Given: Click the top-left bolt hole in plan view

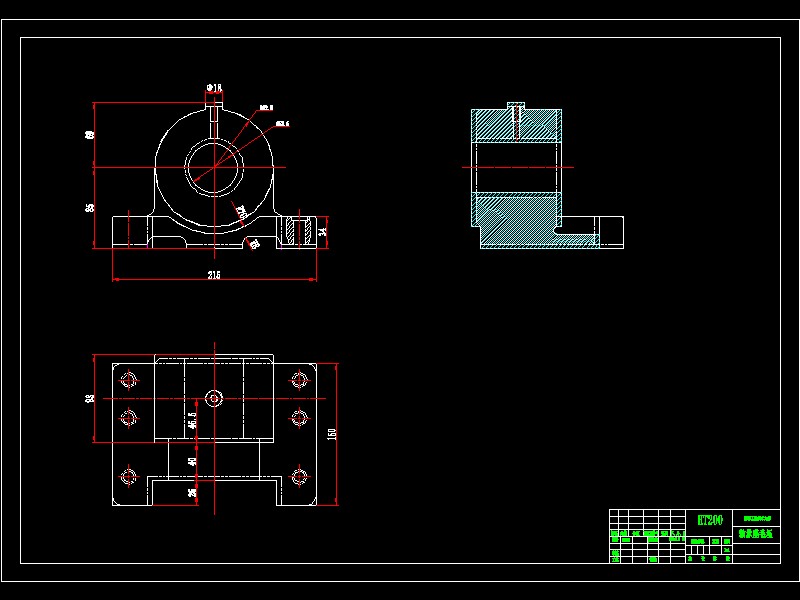Looking at the screenshot, I should 129,380.
